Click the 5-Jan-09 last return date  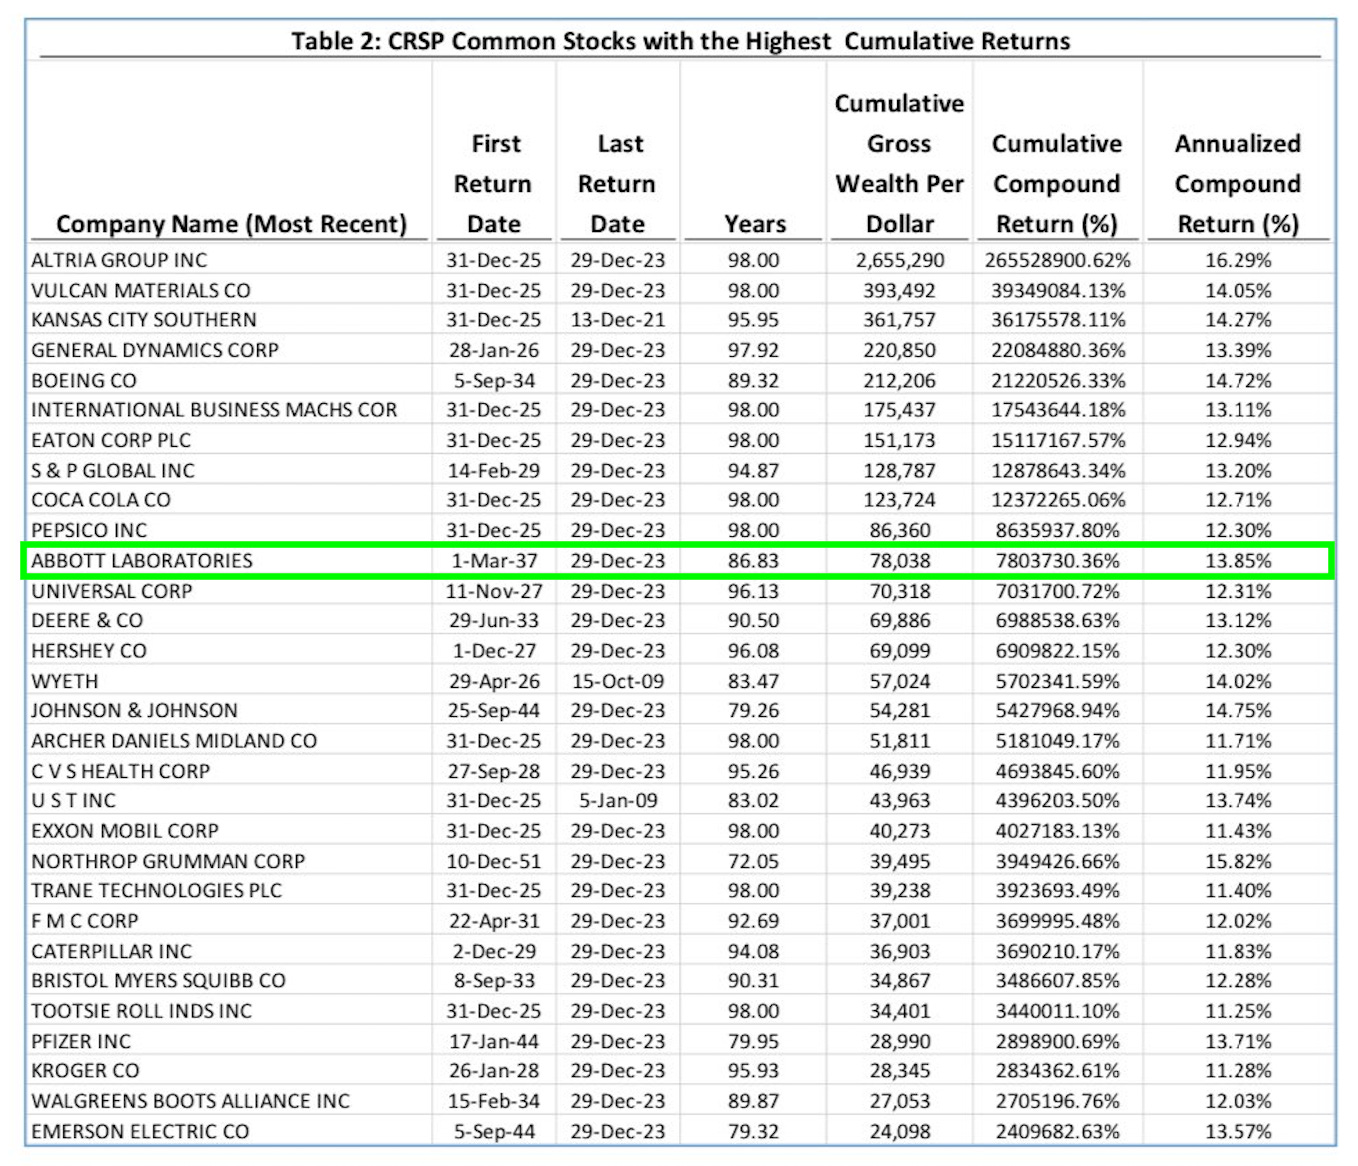tap(618, 801)
